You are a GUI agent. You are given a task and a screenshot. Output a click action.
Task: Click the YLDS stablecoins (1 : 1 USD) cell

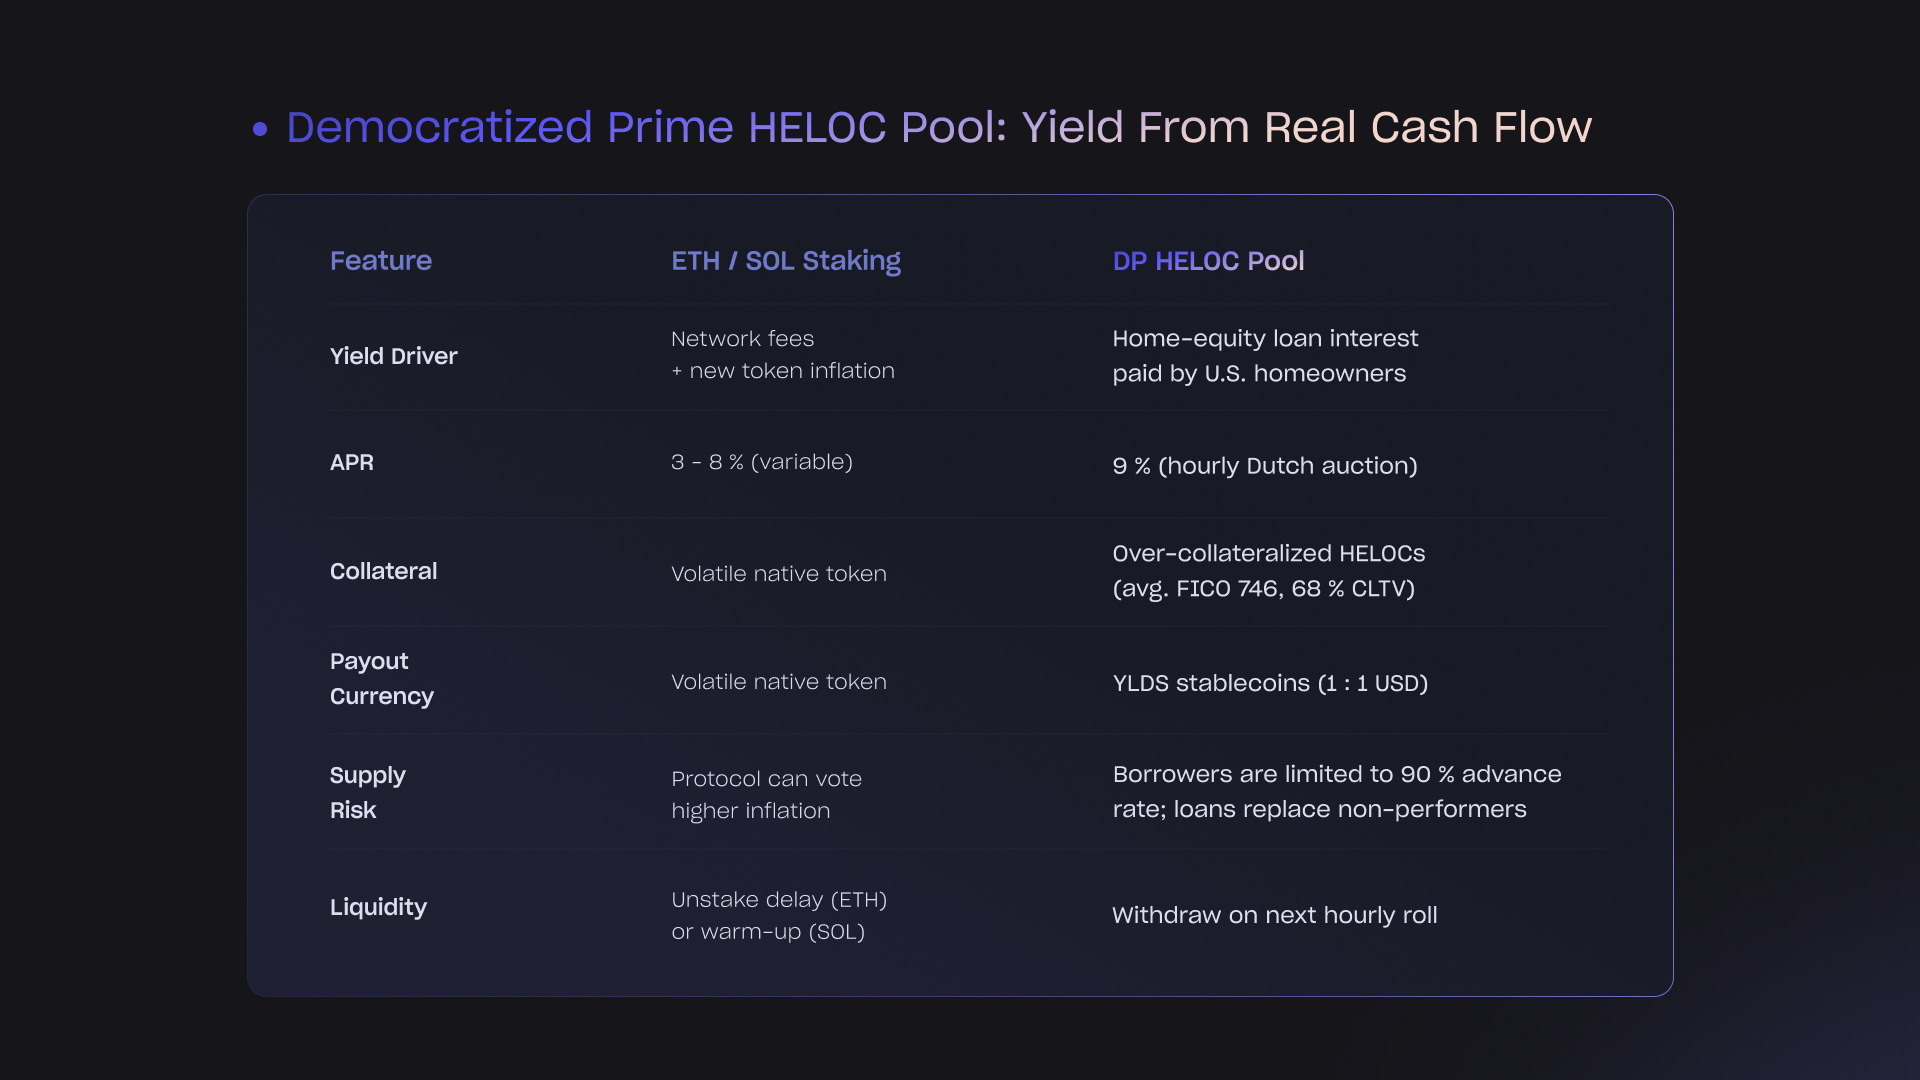pyautogui.click(x=1270, y=684)
